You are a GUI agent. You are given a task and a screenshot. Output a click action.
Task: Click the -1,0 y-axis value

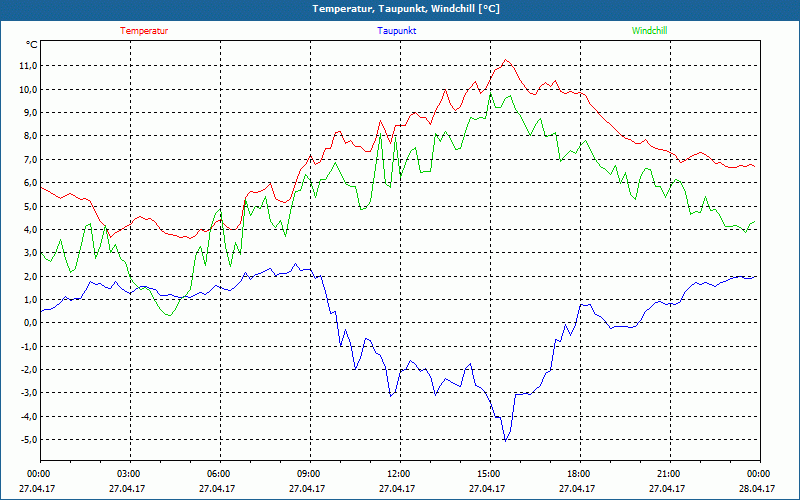click(x=28, y=346)
